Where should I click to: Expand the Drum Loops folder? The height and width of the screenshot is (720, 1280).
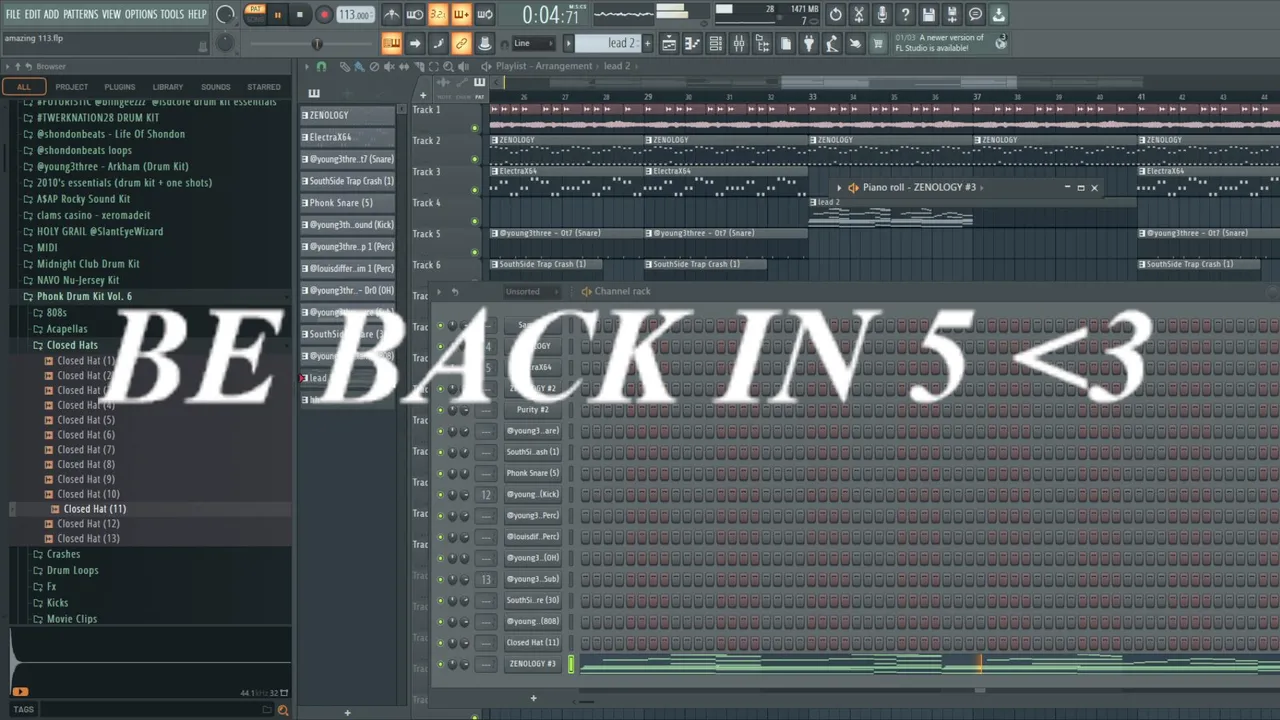pos(72,570)
